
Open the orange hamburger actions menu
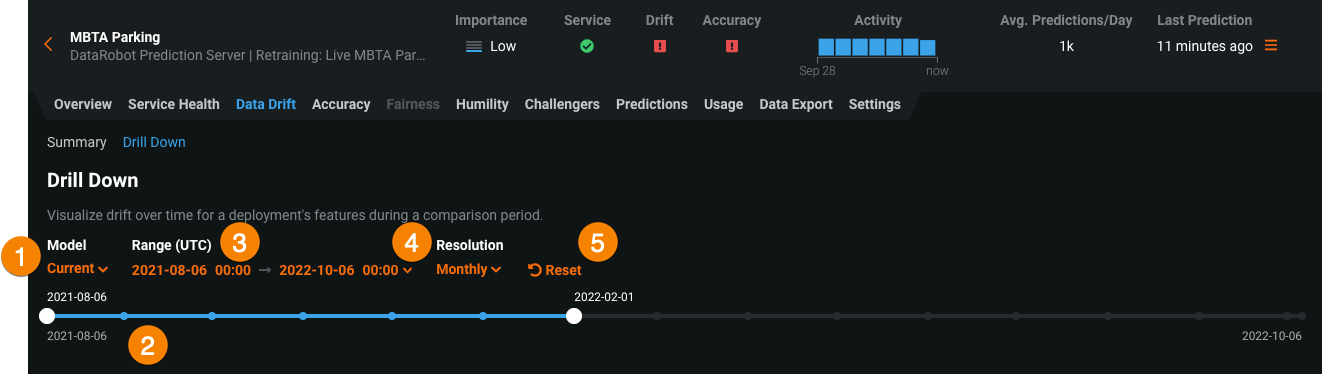point(1271,46)
